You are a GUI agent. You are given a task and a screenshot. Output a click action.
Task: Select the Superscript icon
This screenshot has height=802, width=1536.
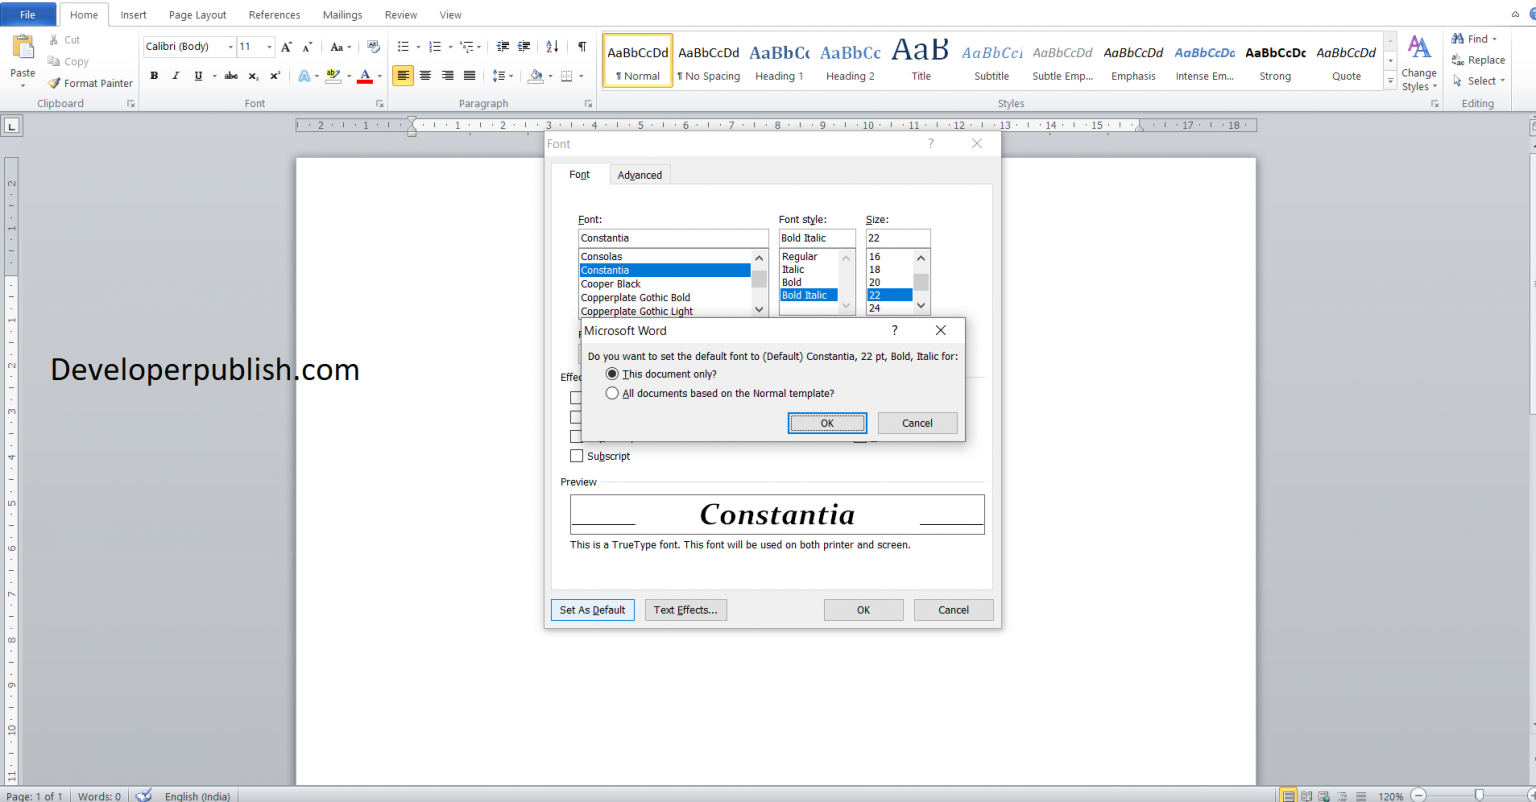[x=273, y=75]
